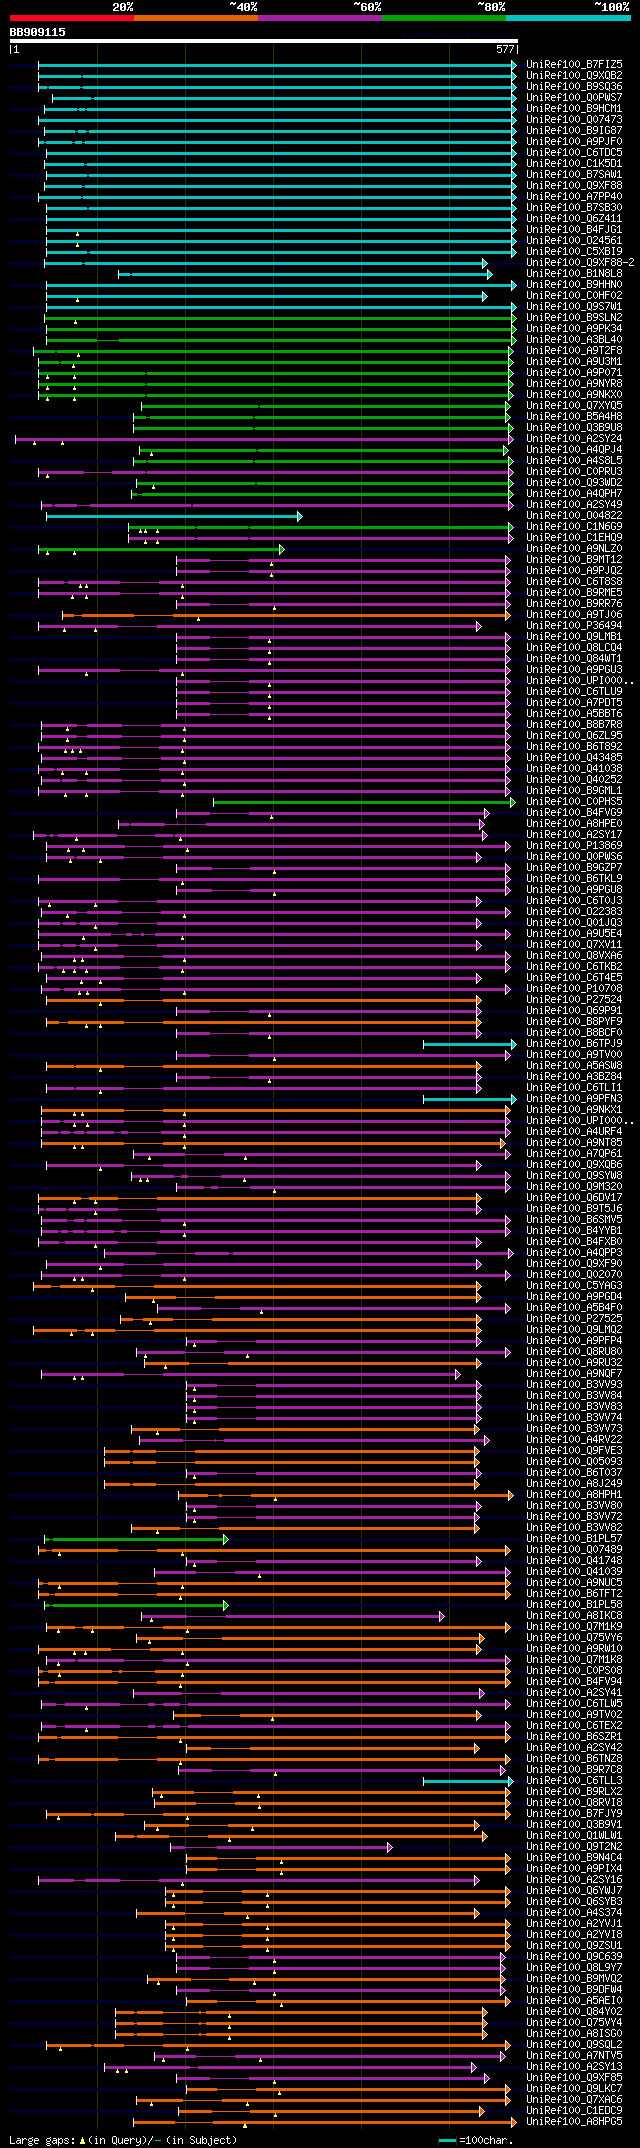The image size is (640, 2148).
Task: Select label UniRef100_A9PGU3
Action: tap(574, 669)
